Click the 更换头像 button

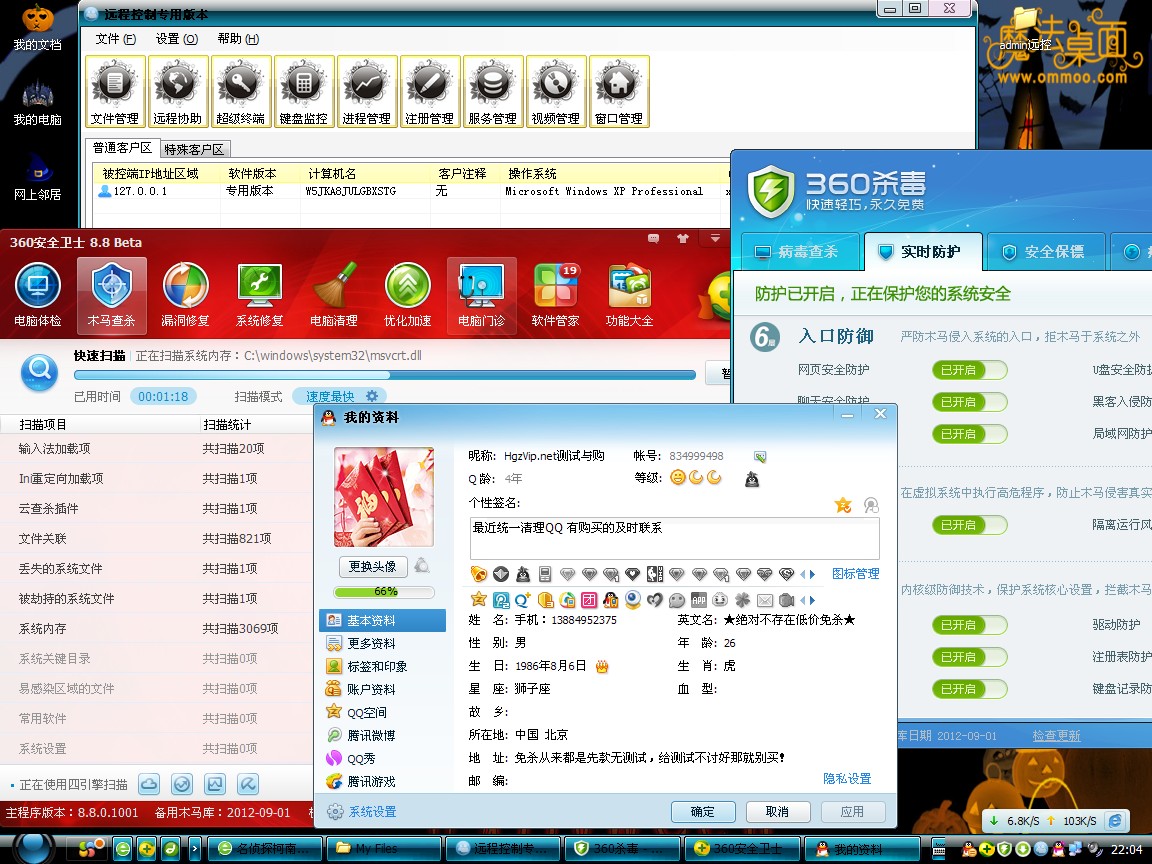(372, 566)
